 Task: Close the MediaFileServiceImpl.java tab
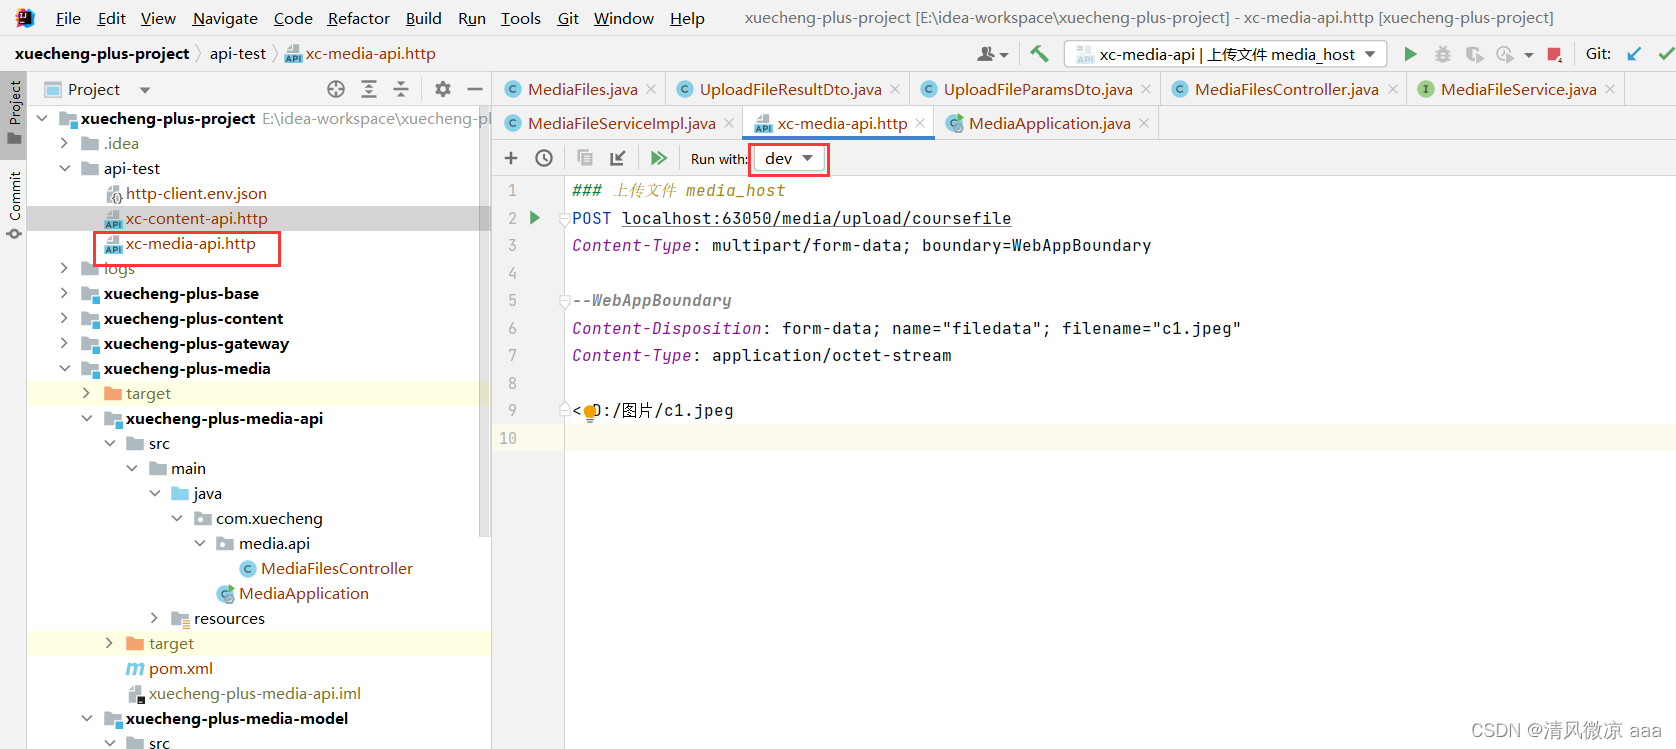tap(729, 123)
